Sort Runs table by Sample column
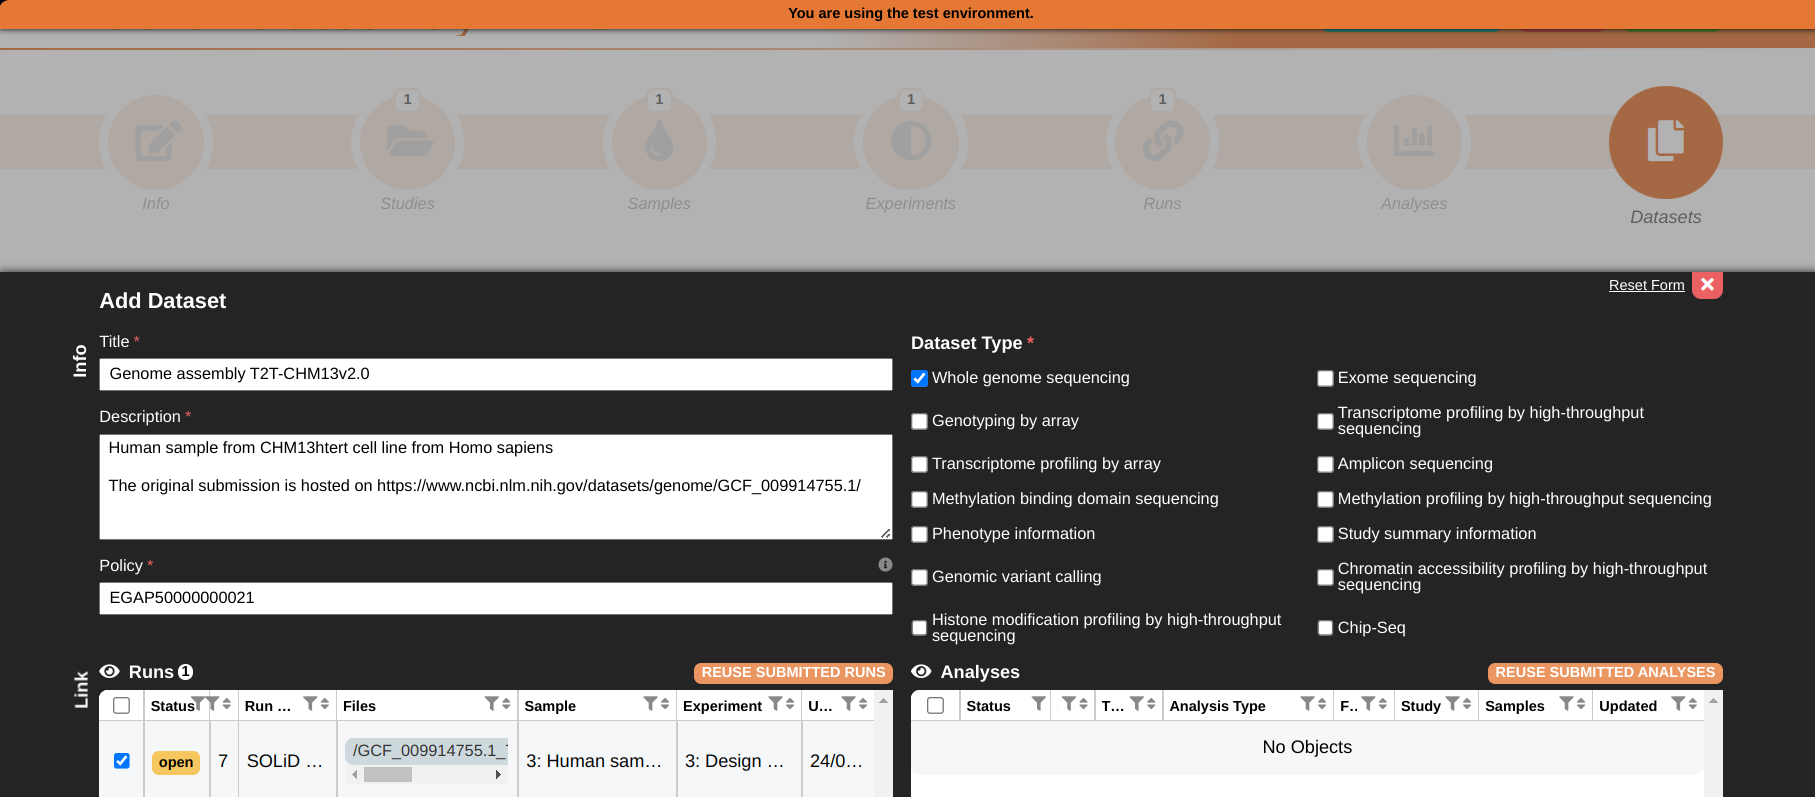This screenshot has width=1815, height=797. [664, 704]
